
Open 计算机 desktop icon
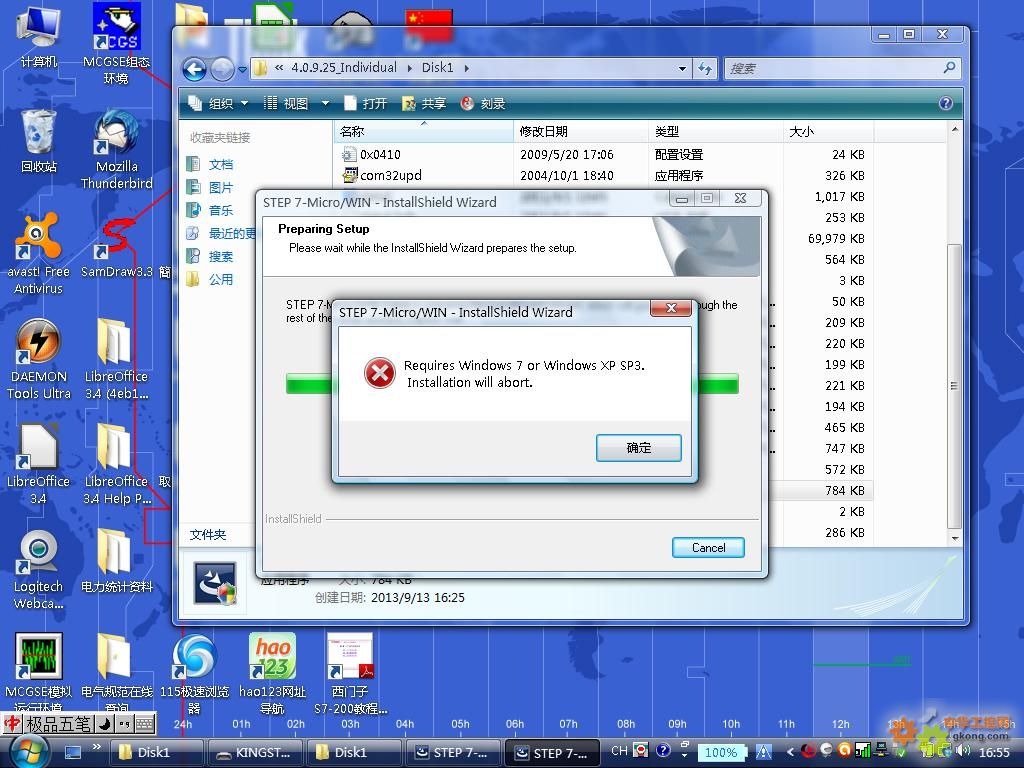[x=38, y=36]
